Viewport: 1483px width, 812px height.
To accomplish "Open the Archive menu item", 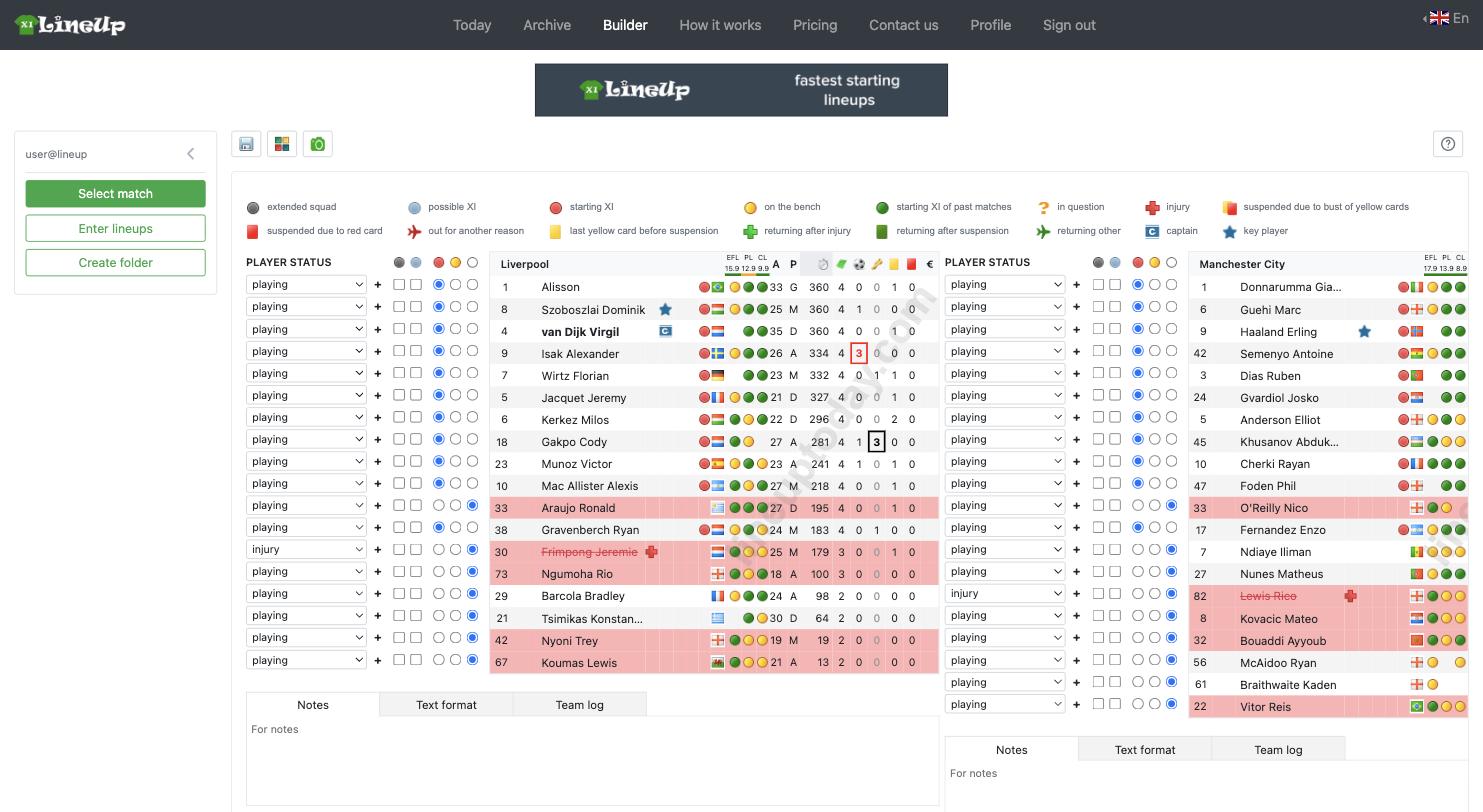I will pyautogui.click(x=547, y=25).
